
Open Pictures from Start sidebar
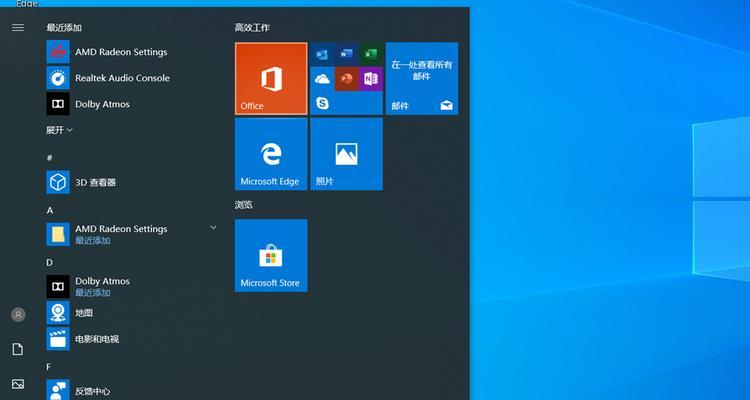18,384
